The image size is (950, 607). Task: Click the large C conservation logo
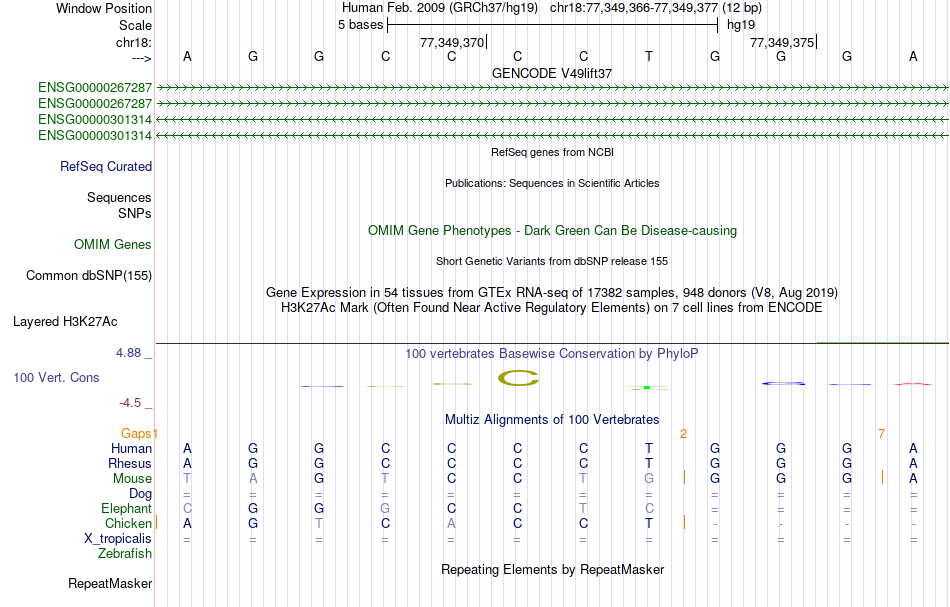[x=518, y=378]
